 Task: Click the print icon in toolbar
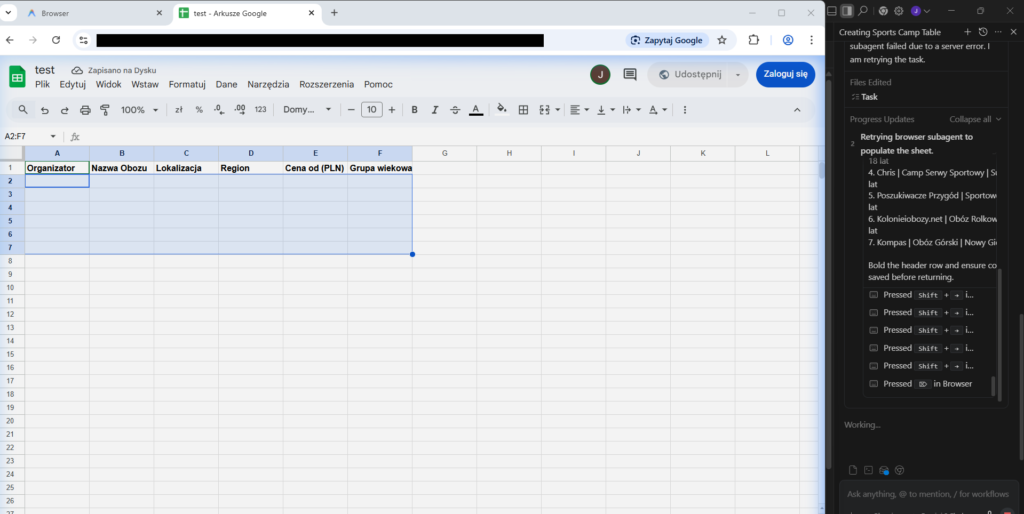(85, 110)
